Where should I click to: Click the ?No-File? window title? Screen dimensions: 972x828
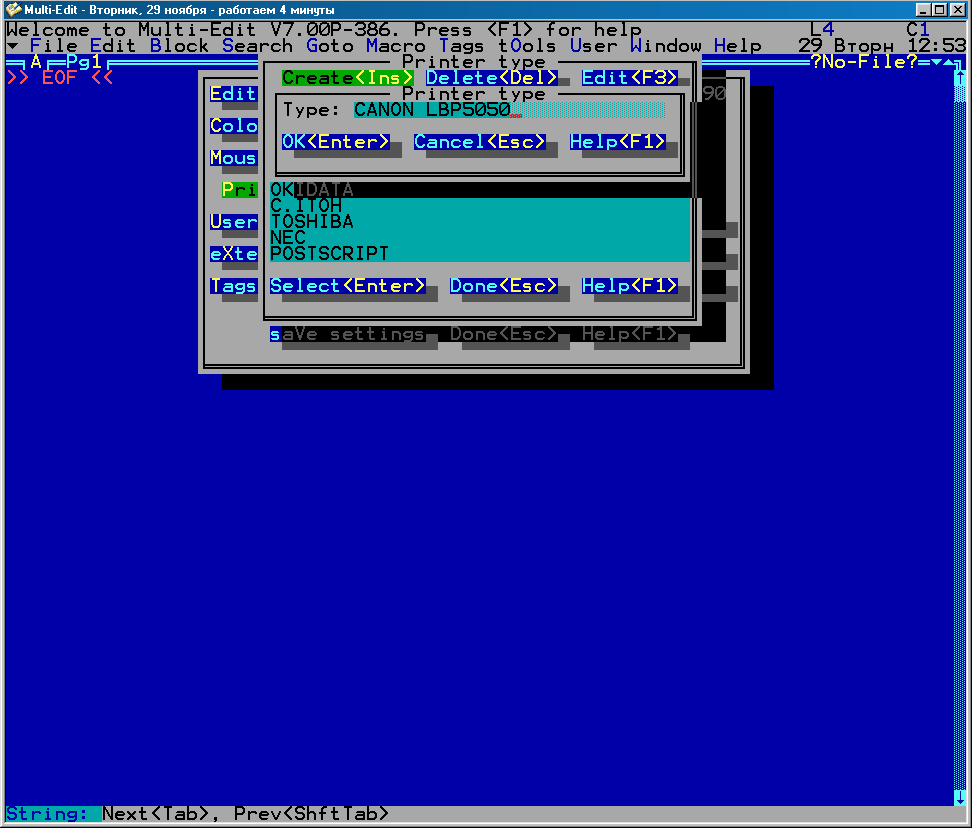pyautogui.click(x=864, y=62)
